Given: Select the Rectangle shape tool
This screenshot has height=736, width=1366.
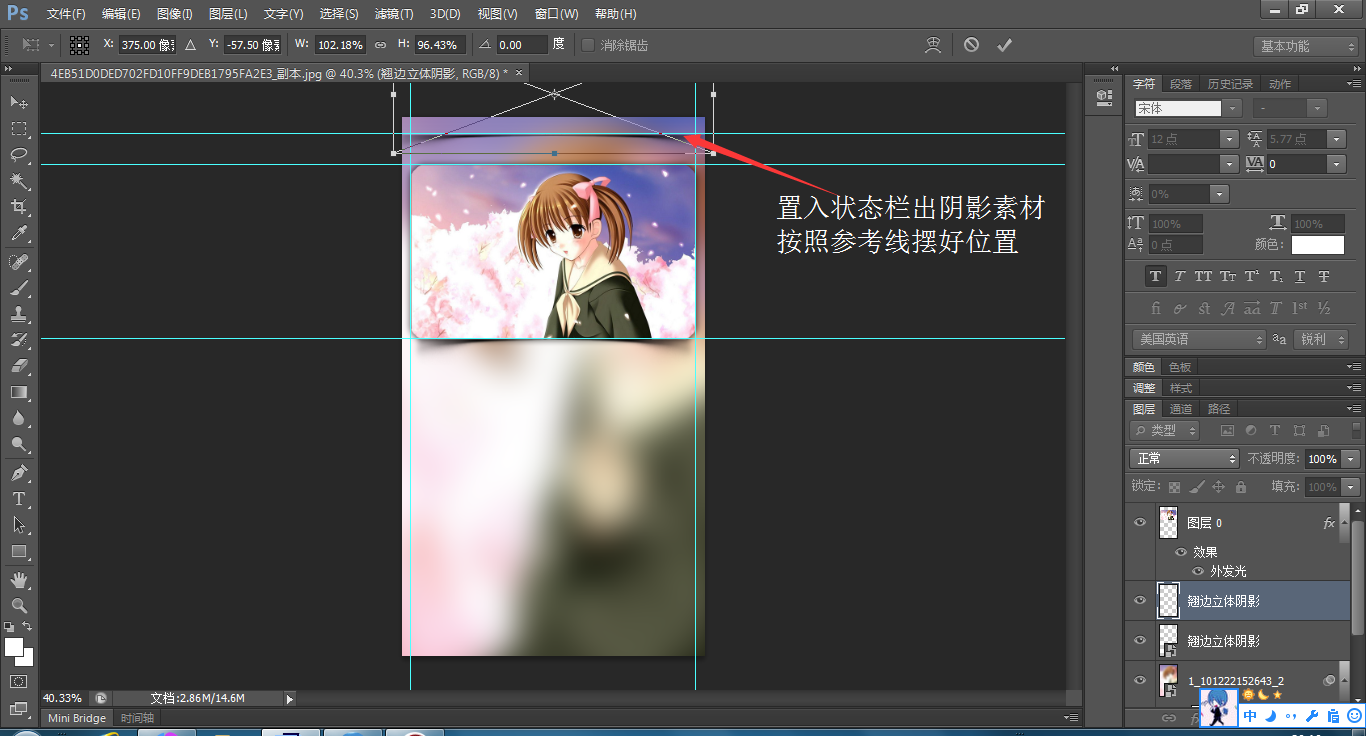Looking at the screenshot, I should click(19, 551).
